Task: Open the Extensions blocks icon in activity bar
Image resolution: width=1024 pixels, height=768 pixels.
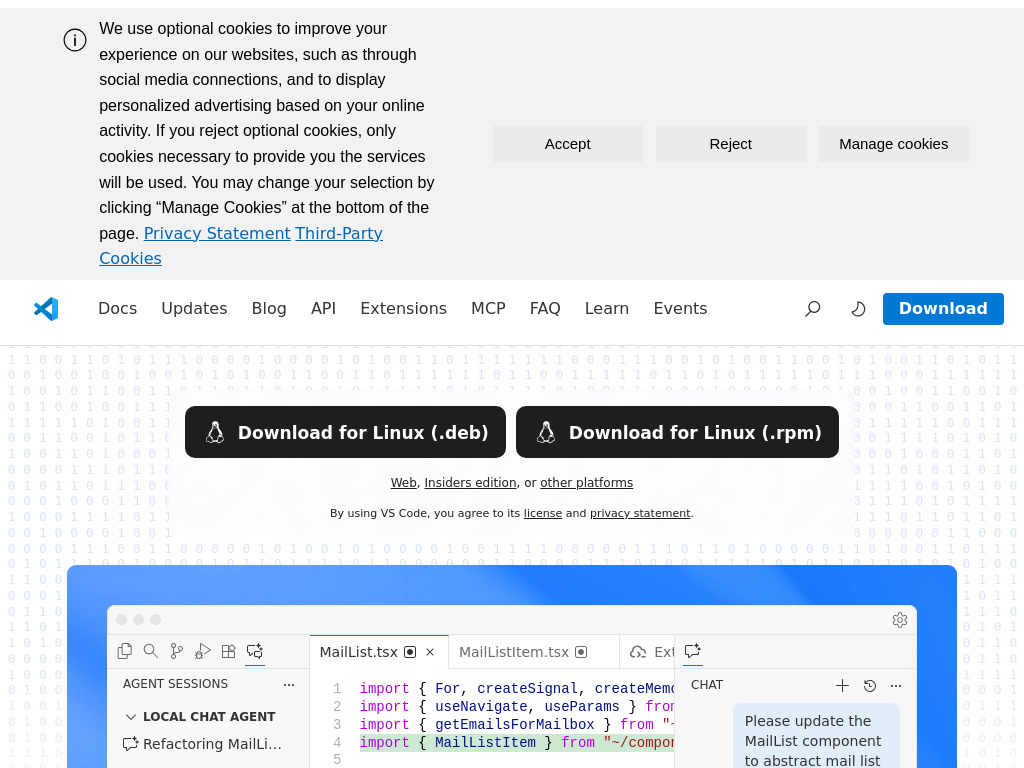Action: click(229, 651)
